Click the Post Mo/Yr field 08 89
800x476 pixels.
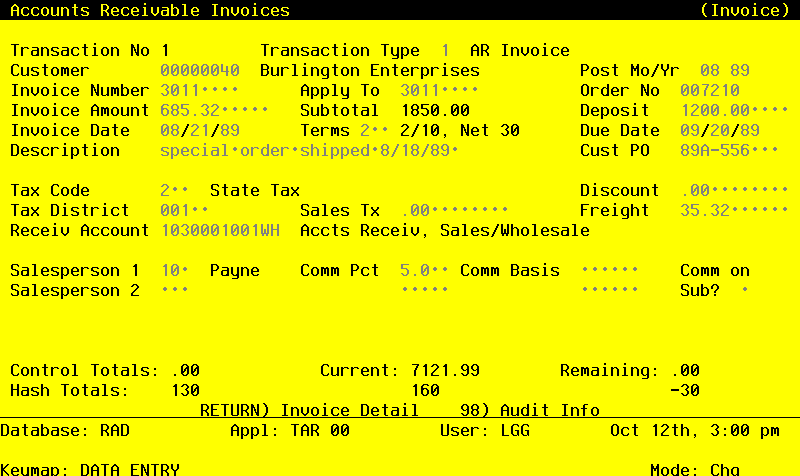(x=724, y=70)
